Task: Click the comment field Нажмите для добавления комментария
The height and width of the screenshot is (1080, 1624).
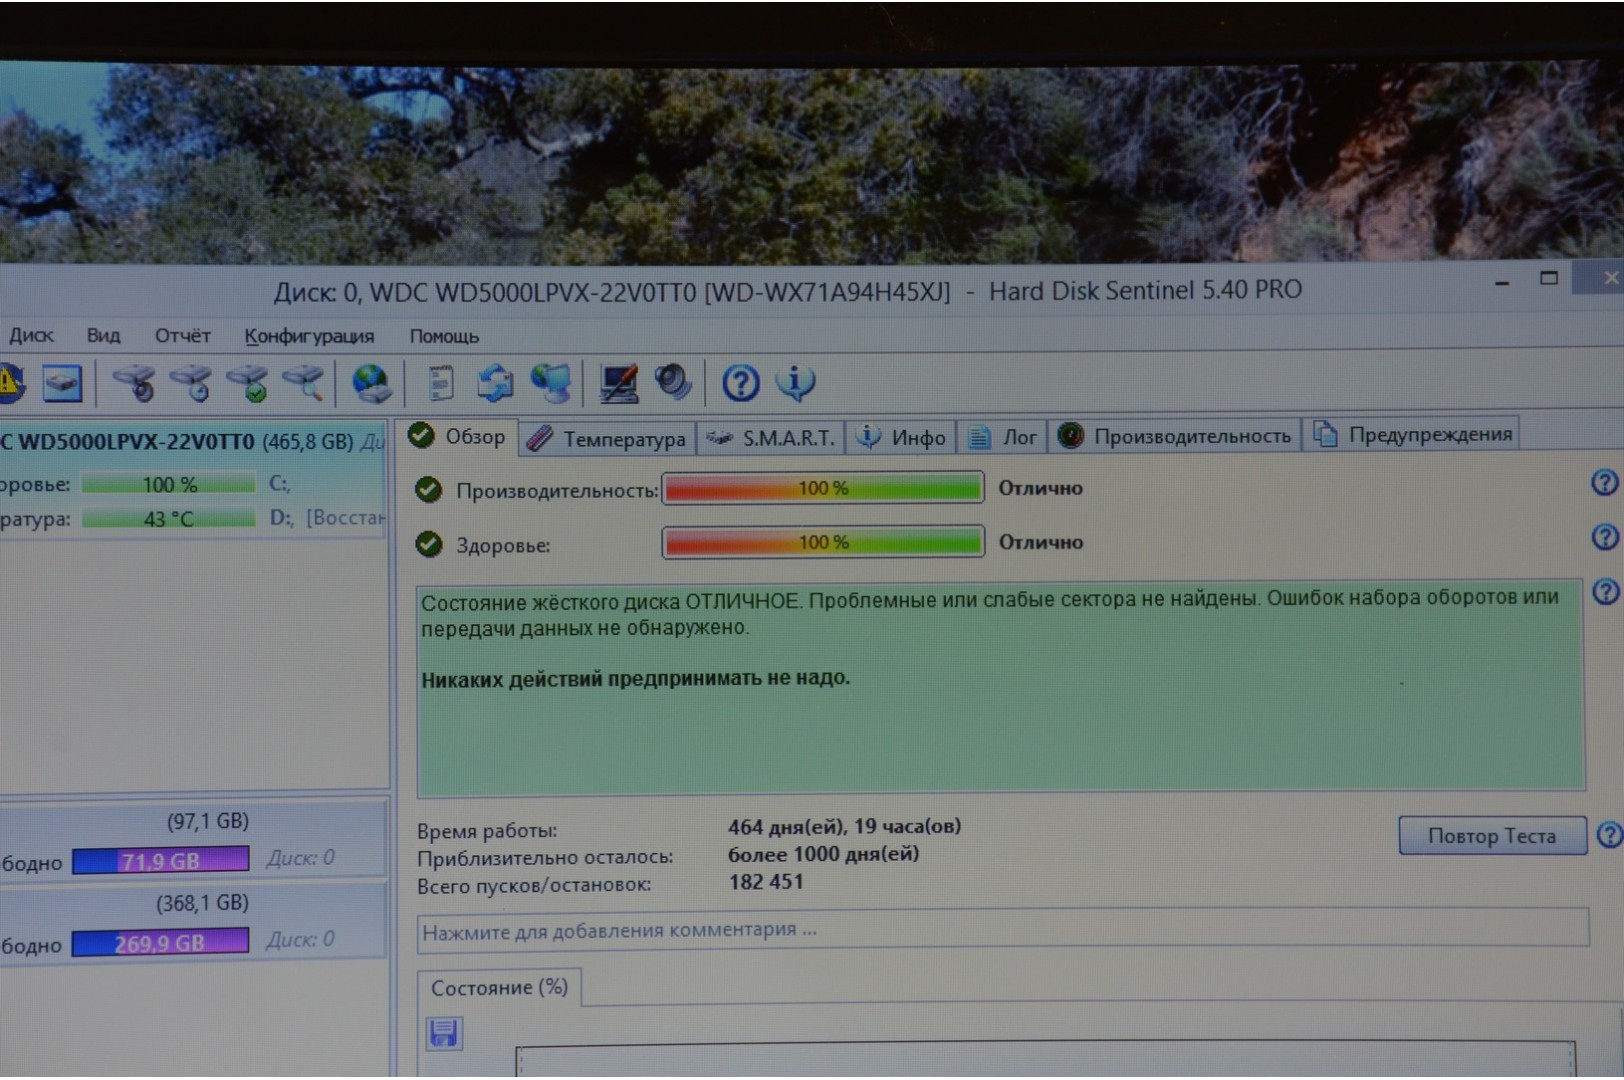Action: coord(1002,929)
